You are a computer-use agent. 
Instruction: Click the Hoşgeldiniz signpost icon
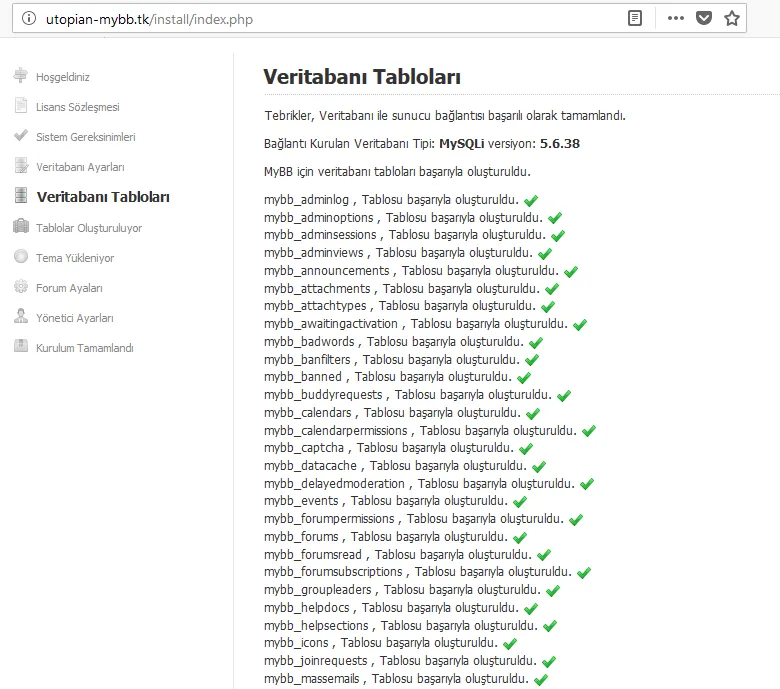pos(21,75)
